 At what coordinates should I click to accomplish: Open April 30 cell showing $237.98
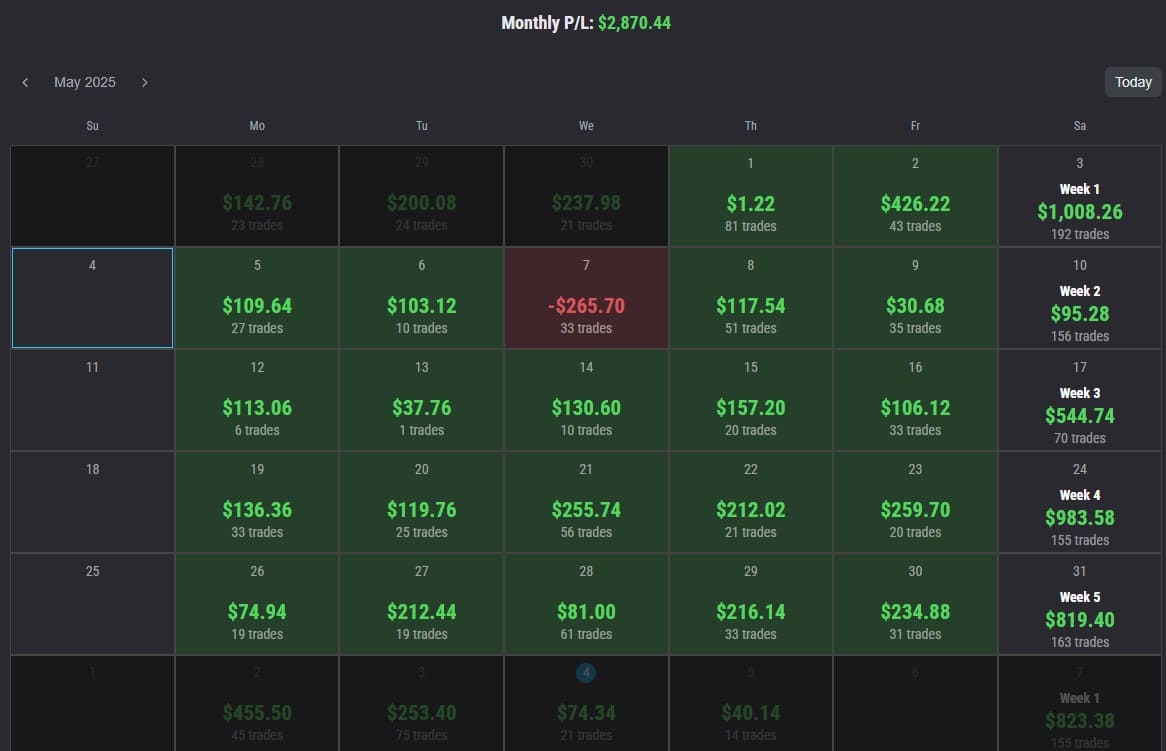tap(586, 196)
